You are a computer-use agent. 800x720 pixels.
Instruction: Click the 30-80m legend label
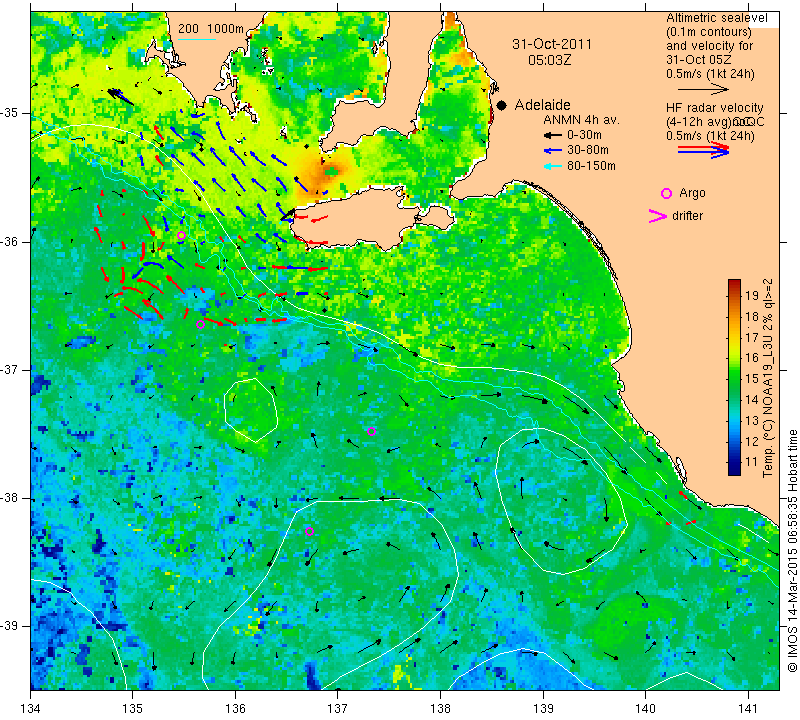coord(588,151)
